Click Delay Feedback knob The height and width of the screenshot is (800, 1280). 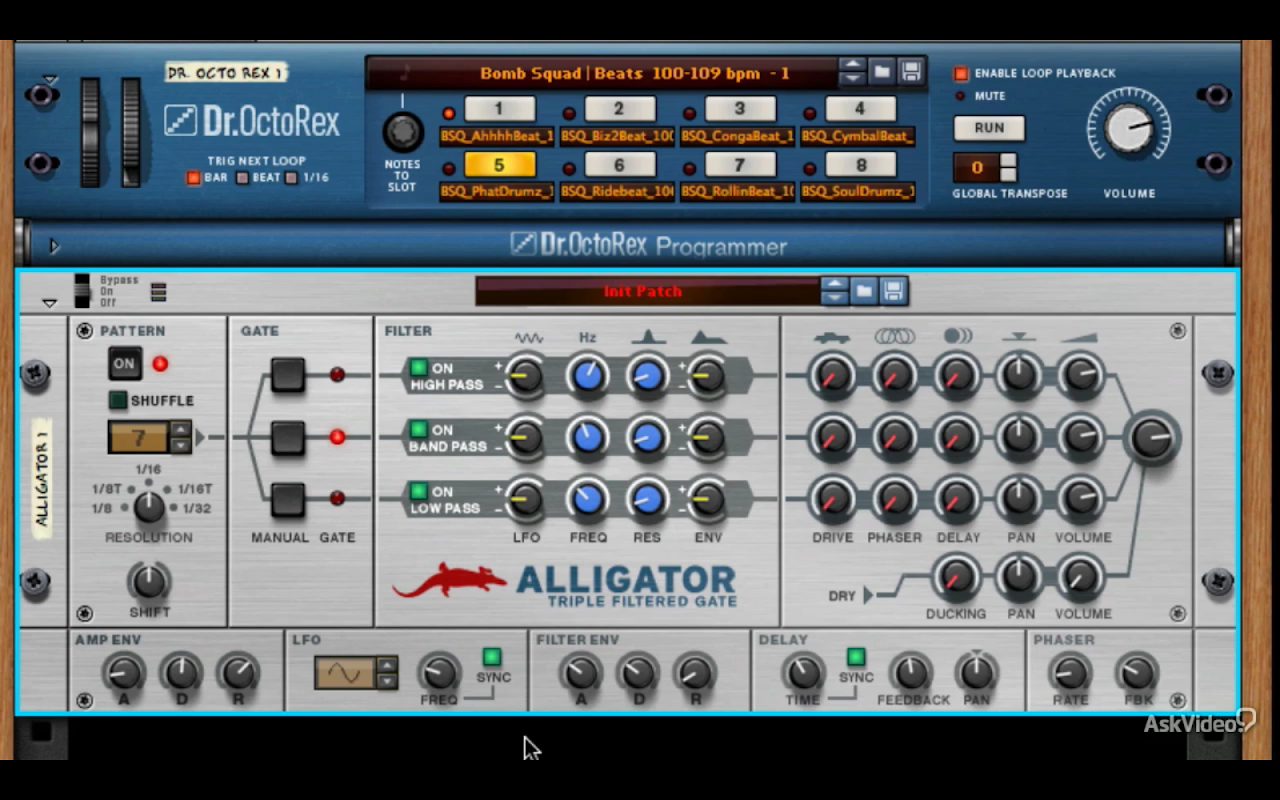coord(910,672)
